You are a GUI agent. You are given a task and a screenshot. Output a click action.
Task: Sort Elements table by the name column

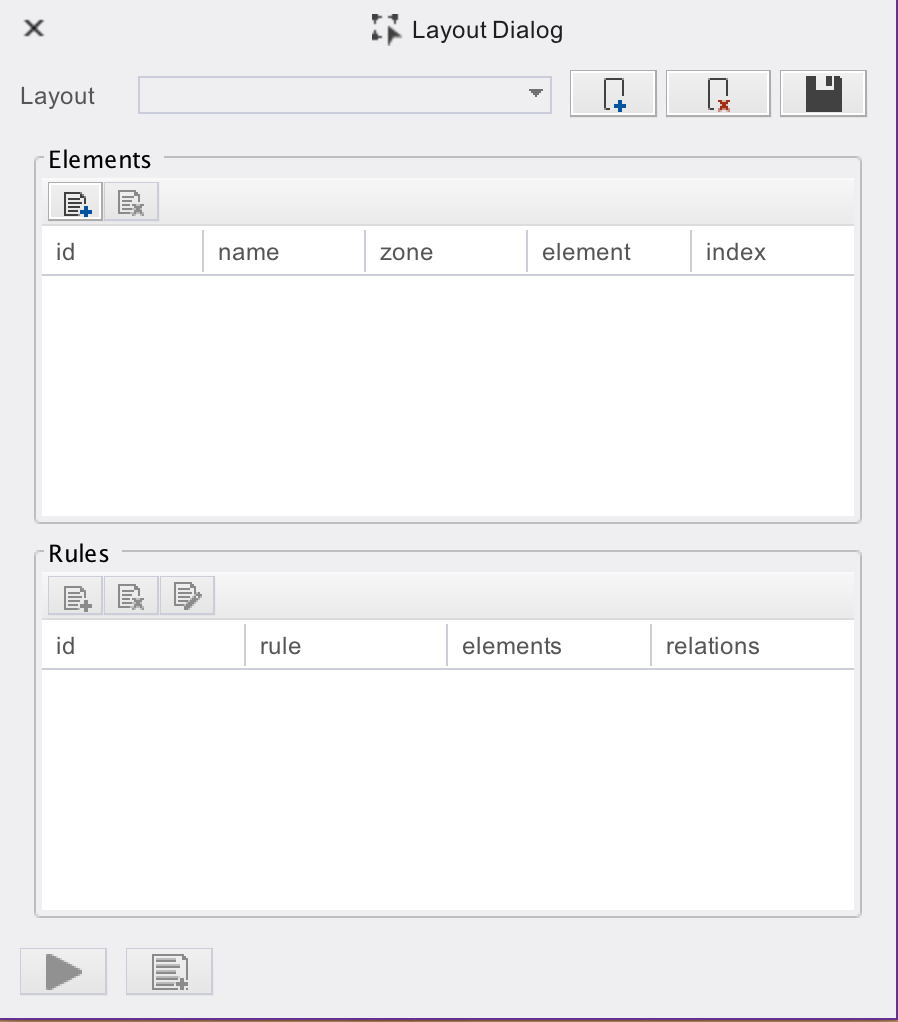283,252
